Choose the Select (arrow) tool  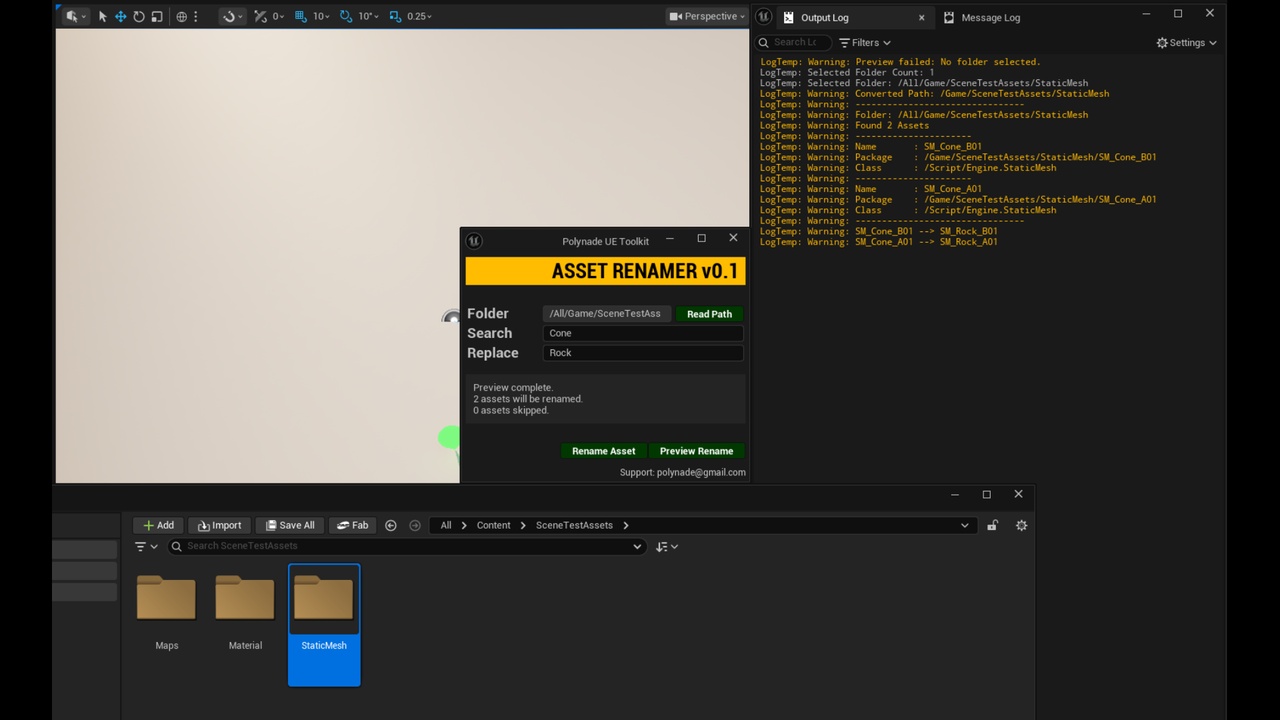point(102,16)
